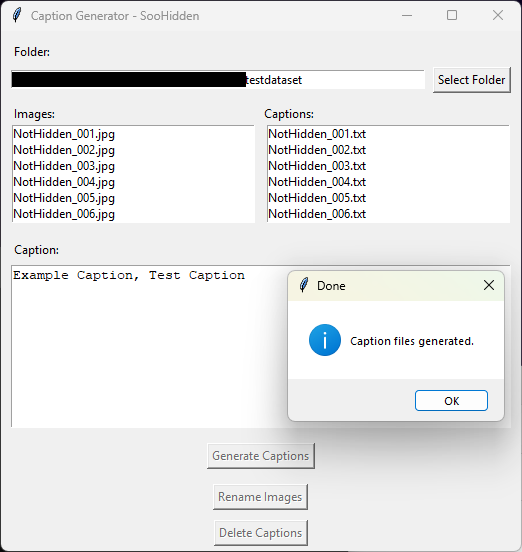Screen dimensions: 522x552
Task: Click the feather icon in Done dialog title
Action: pos(304,285)
